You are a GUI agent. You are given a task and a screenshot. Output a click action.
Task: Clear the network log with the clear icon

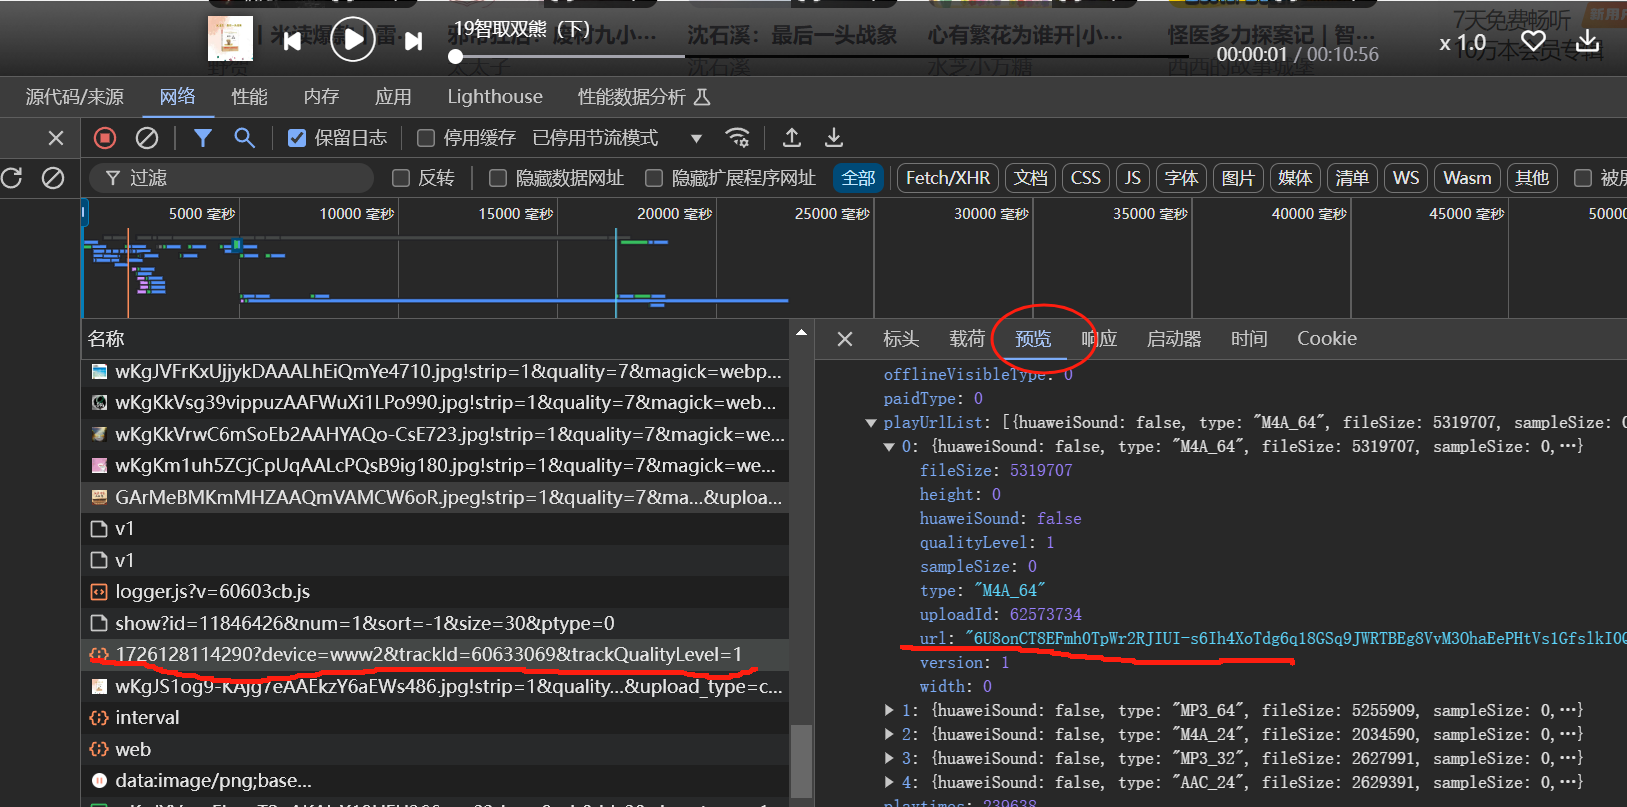[x=147, y=138]
